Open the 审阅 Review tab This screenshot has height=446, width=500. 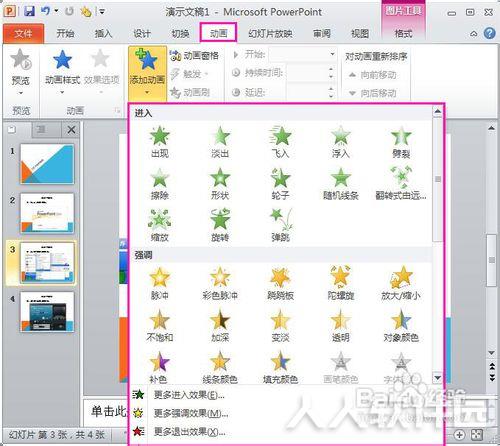(x=322, y=34)
